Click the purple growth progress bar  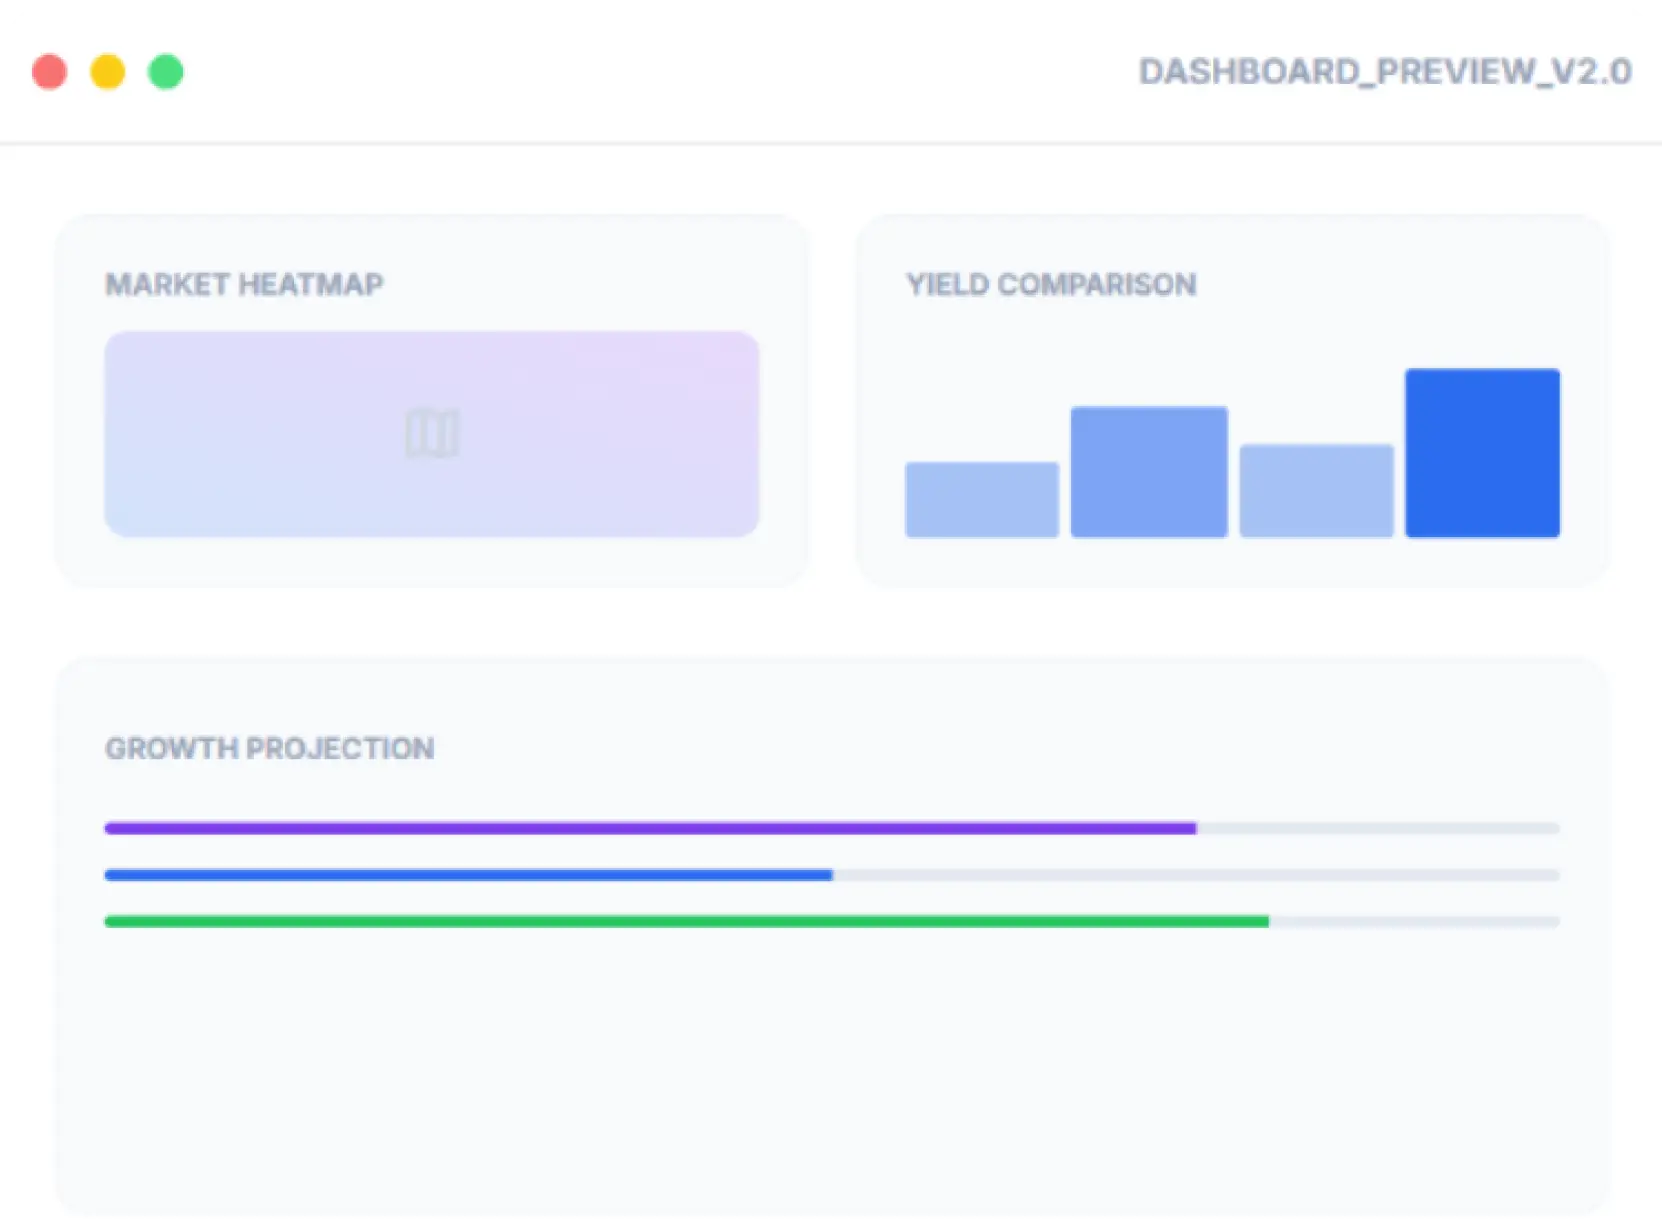(650, 828)
